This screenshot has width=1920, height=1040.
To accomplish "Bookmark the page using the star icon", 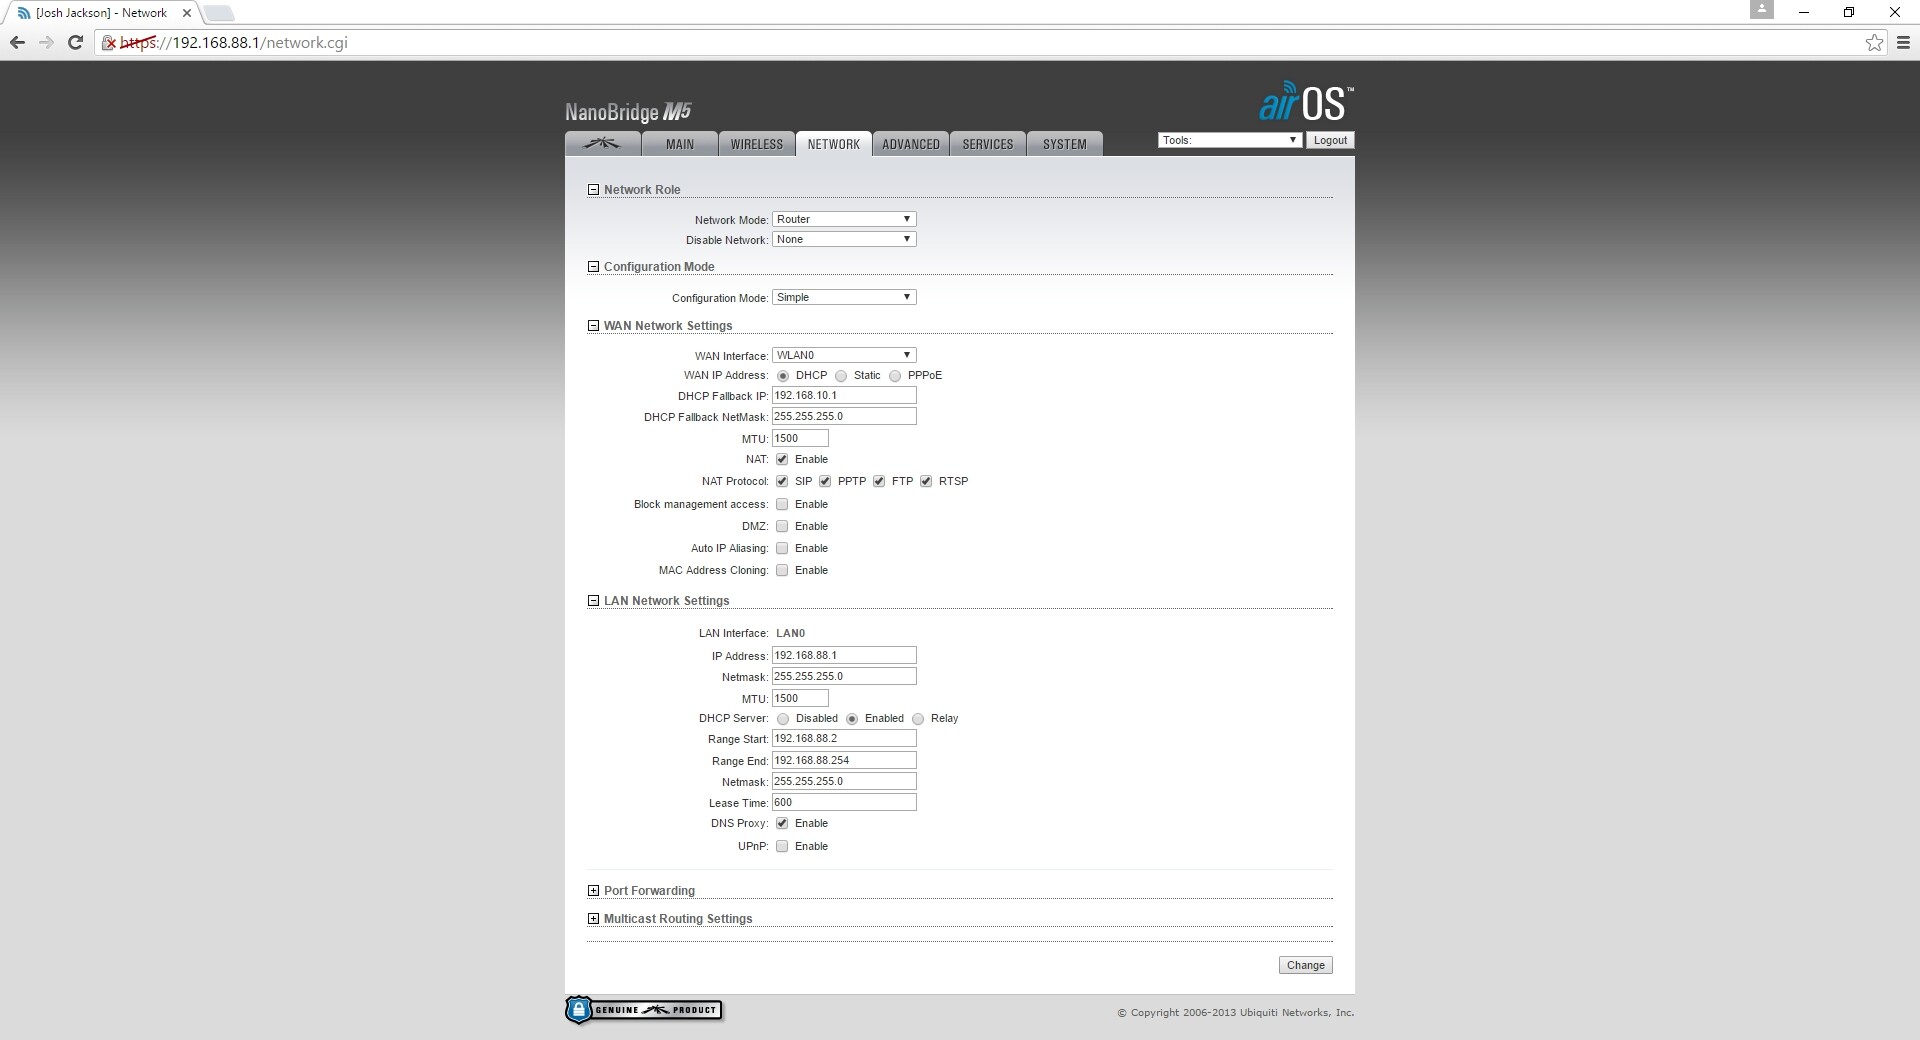I will tap(1875, 42).
